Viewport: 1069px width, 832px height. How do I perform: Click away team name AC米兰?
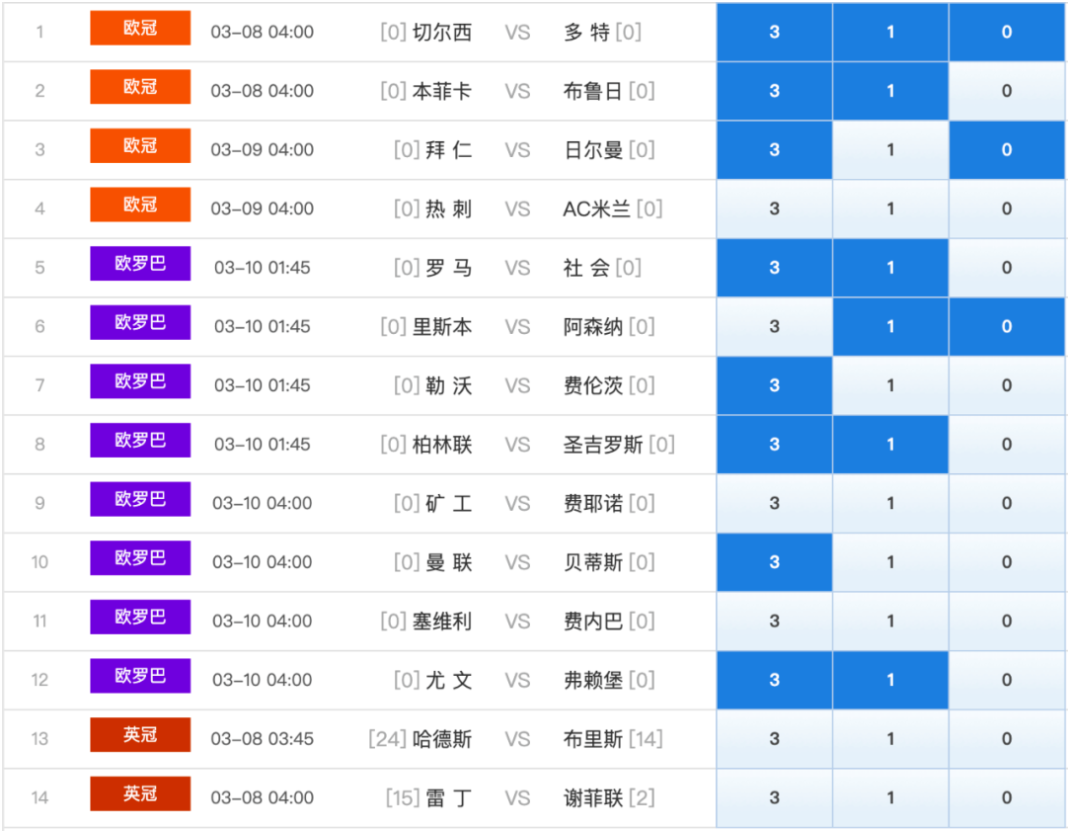pos(597,209)
